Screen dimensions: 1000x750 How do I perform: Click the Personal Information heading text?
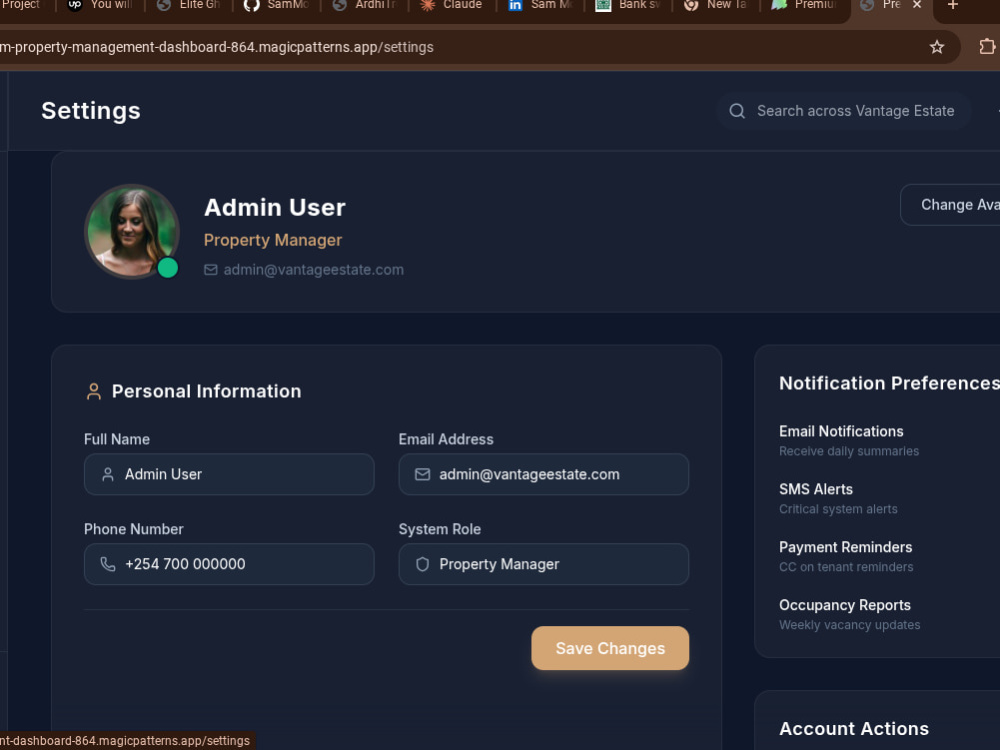pyautogui.click(x=207, y=392)
